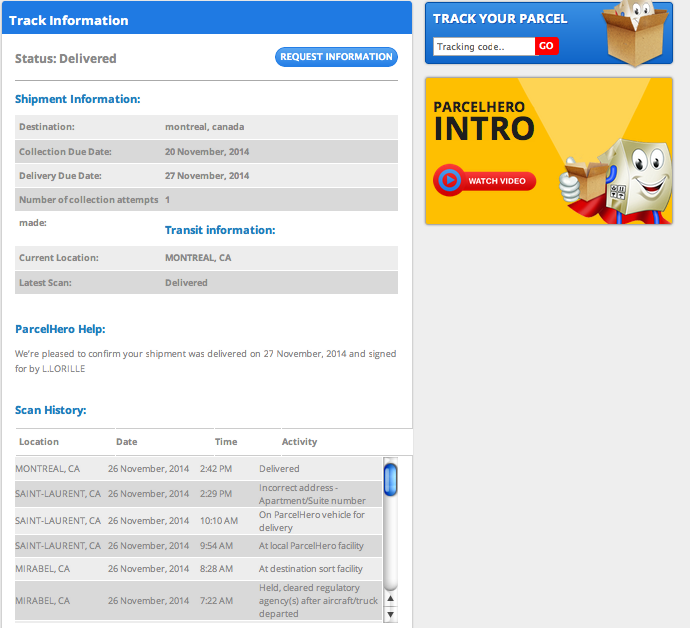Click the Time column header
This screenshot has width=690, height=628.
tap(226, 441)
